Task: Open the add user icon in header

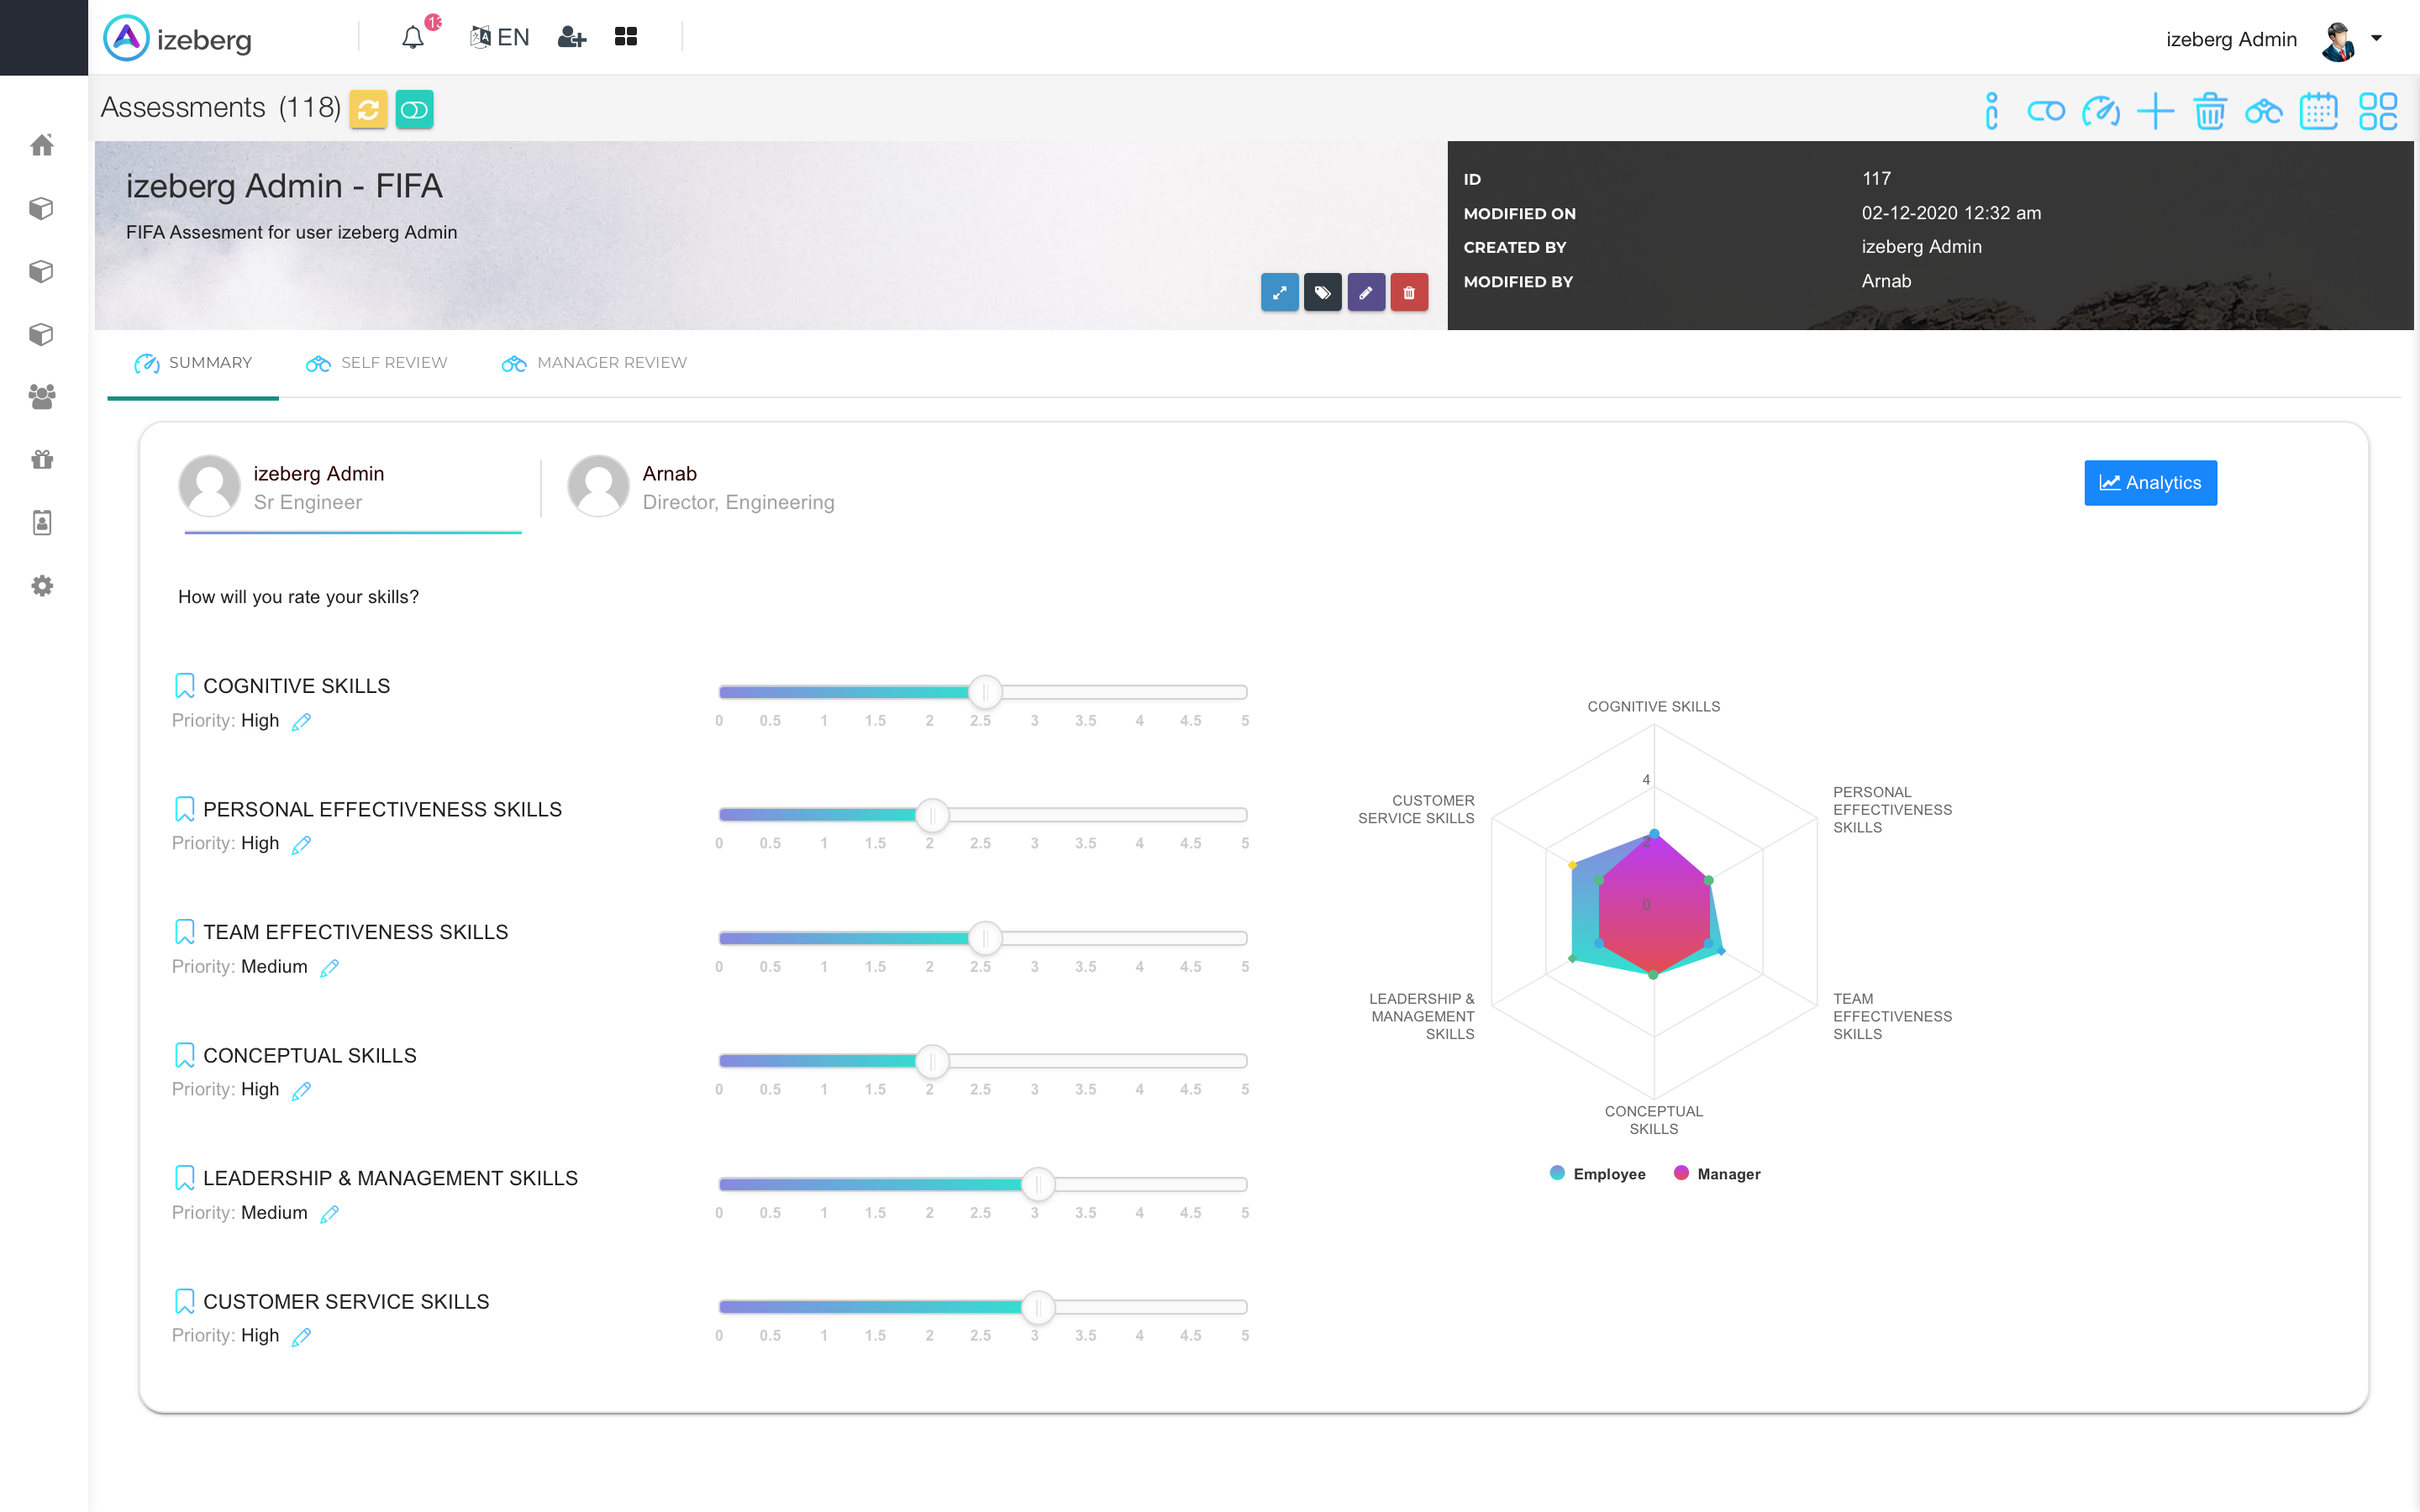Action: click(x=571, y=38)
